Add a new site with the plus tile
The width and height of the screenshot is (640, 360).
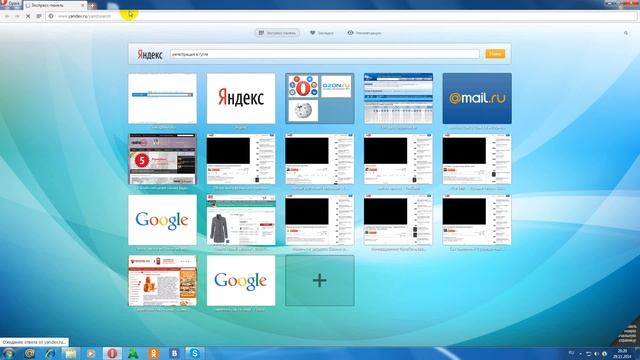(320, 280)
